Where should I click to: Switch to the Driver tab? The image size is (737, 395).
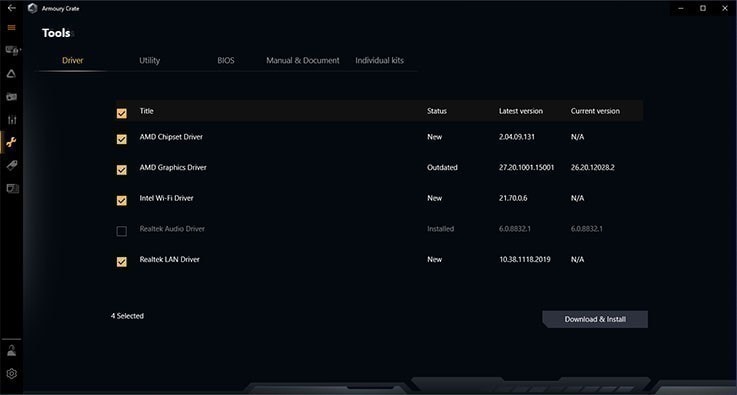(72, 60)
